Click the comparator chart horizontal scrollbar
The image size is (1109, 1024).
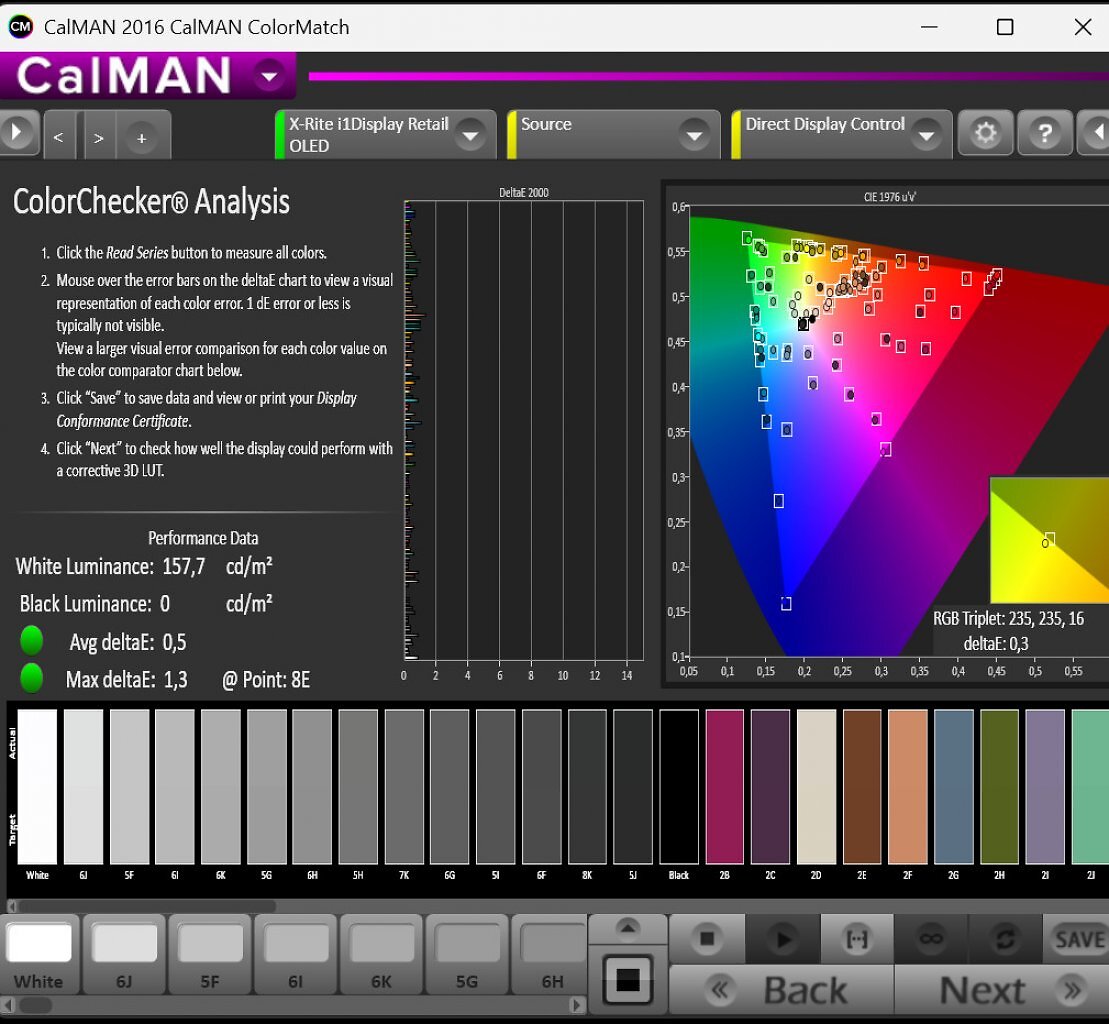[146, 906]
